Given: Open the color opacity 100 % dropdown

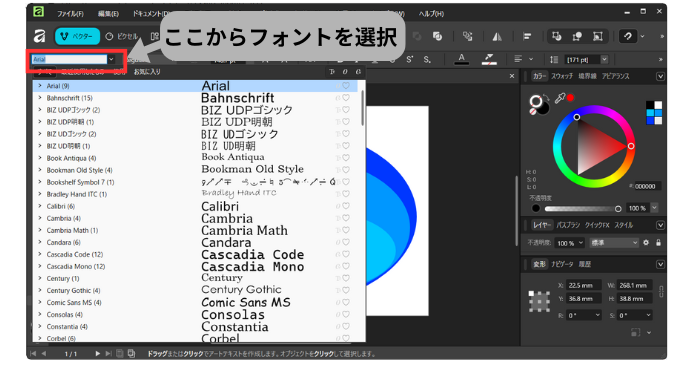Looking at the screenshot, I should point(654,207).
